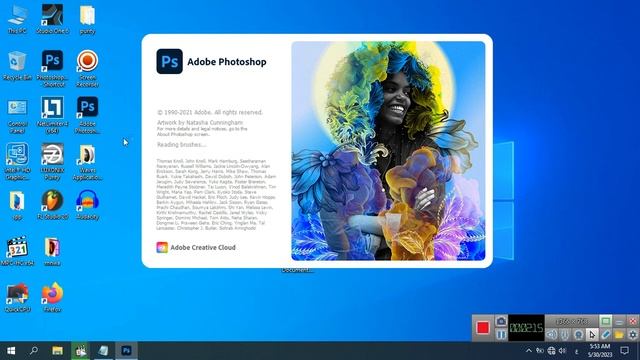
Task: Click the splash screen artwork image
Action: tap(388, 151)
